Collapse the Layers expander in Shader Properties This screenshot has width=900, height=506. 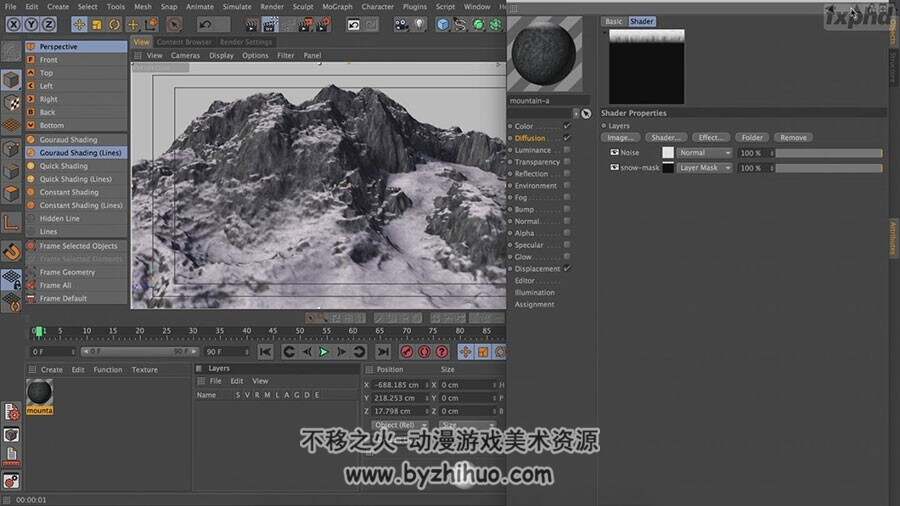point(604,126)
